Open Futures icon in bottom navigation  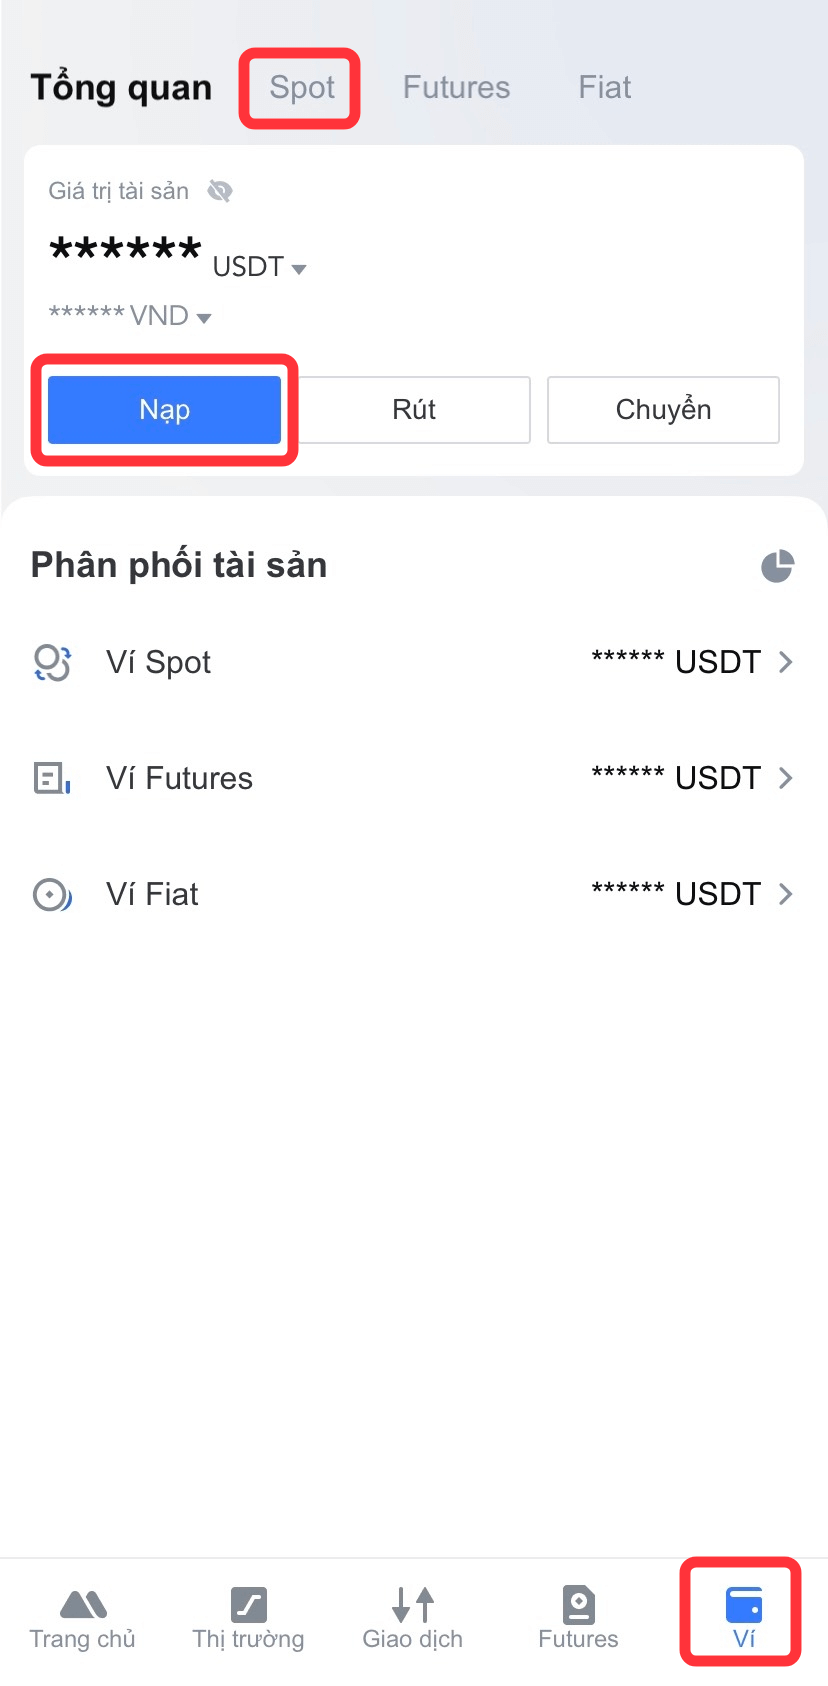(578, 1604)
